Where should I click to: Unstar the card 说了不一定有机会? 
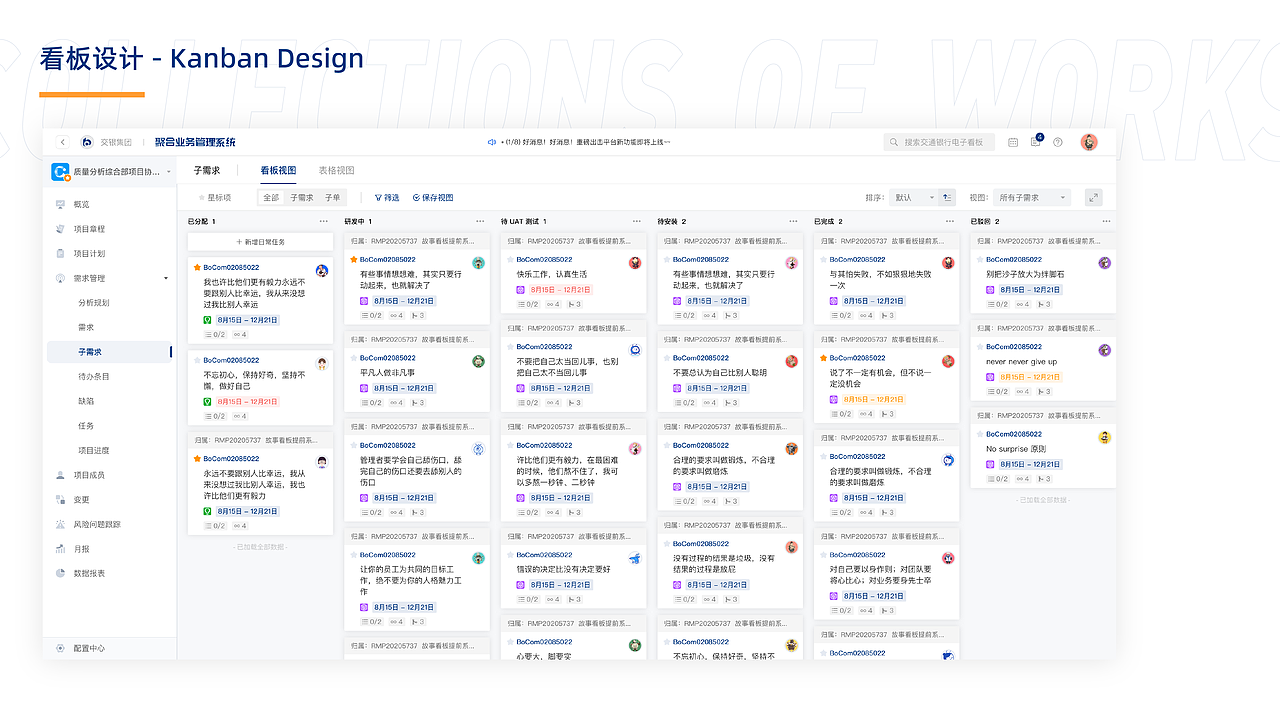(x=824, y=358)
